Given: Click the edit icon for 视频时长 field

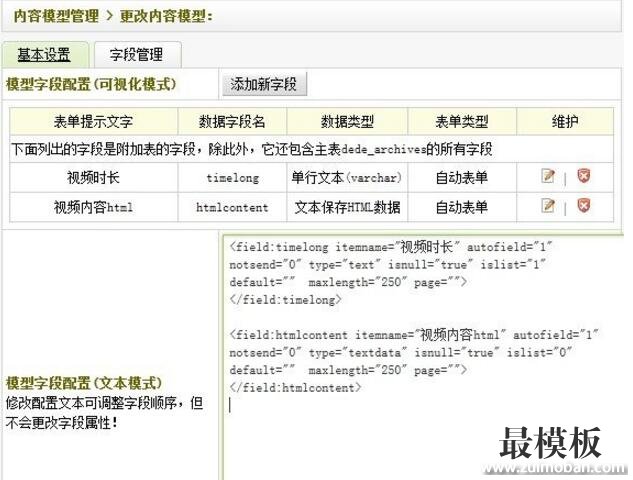Looking at the screenshot, I should (x=548, y=177).
